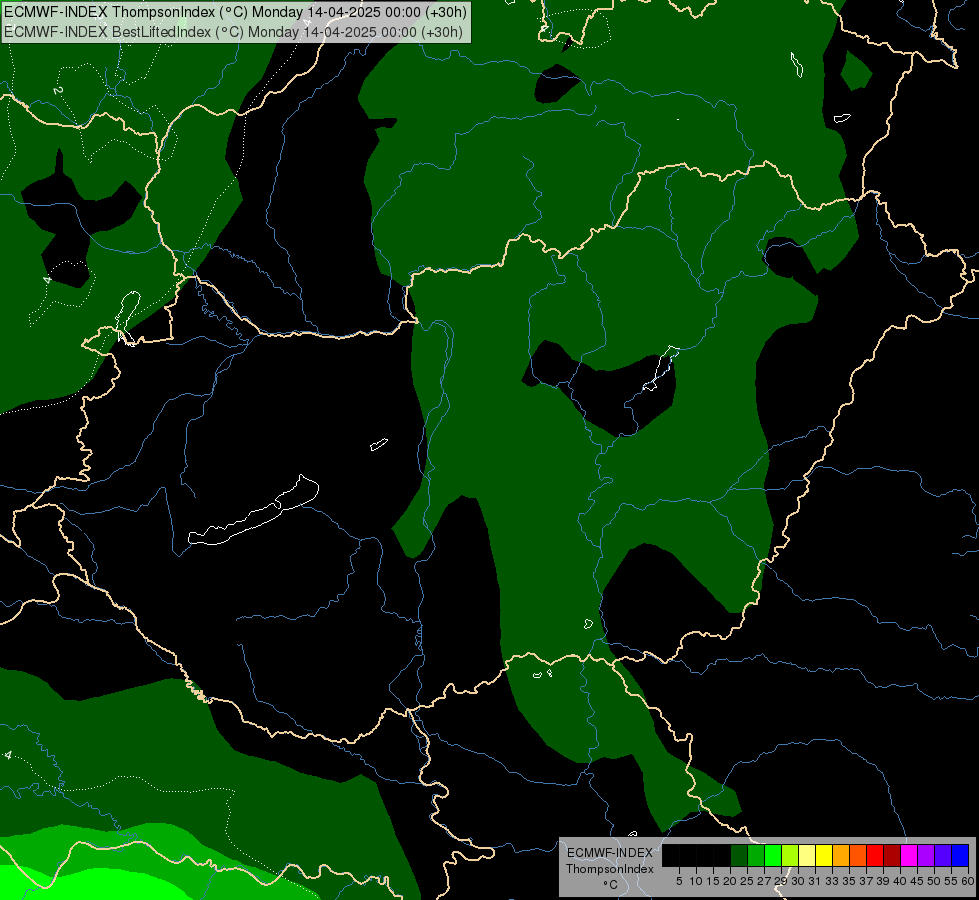Pick the bright yellow 31–33 legend swatch
This screenshot has width=979, height=900.
824,855
